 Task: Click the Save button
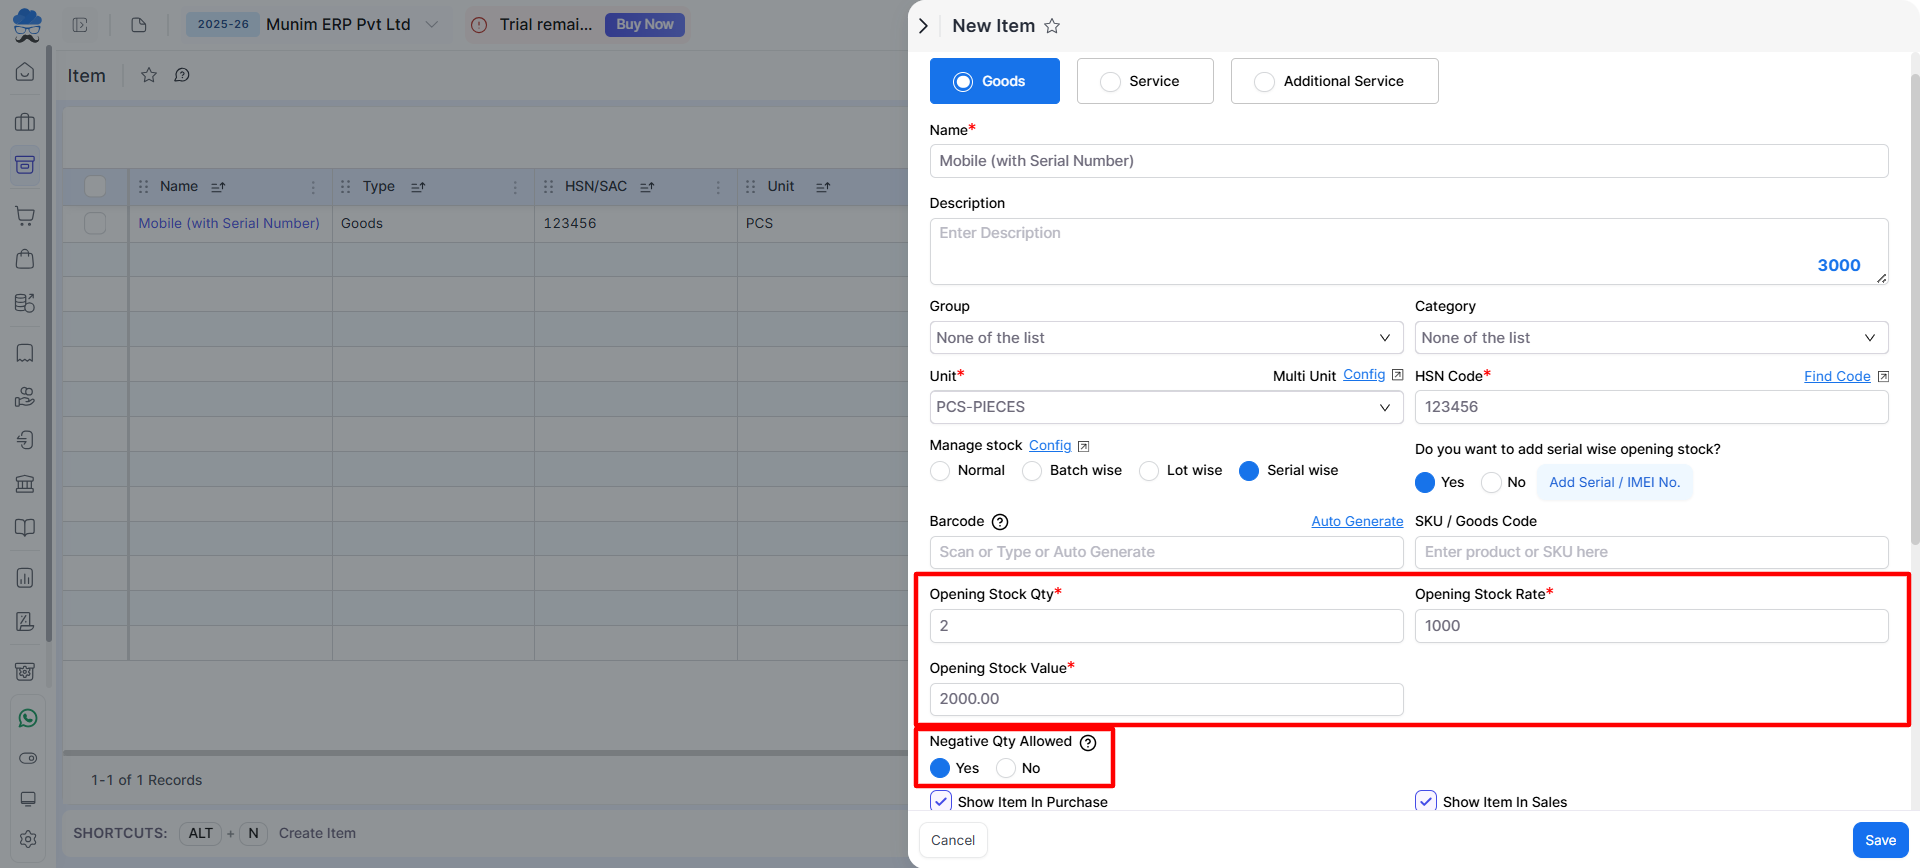coord(1879,840)
